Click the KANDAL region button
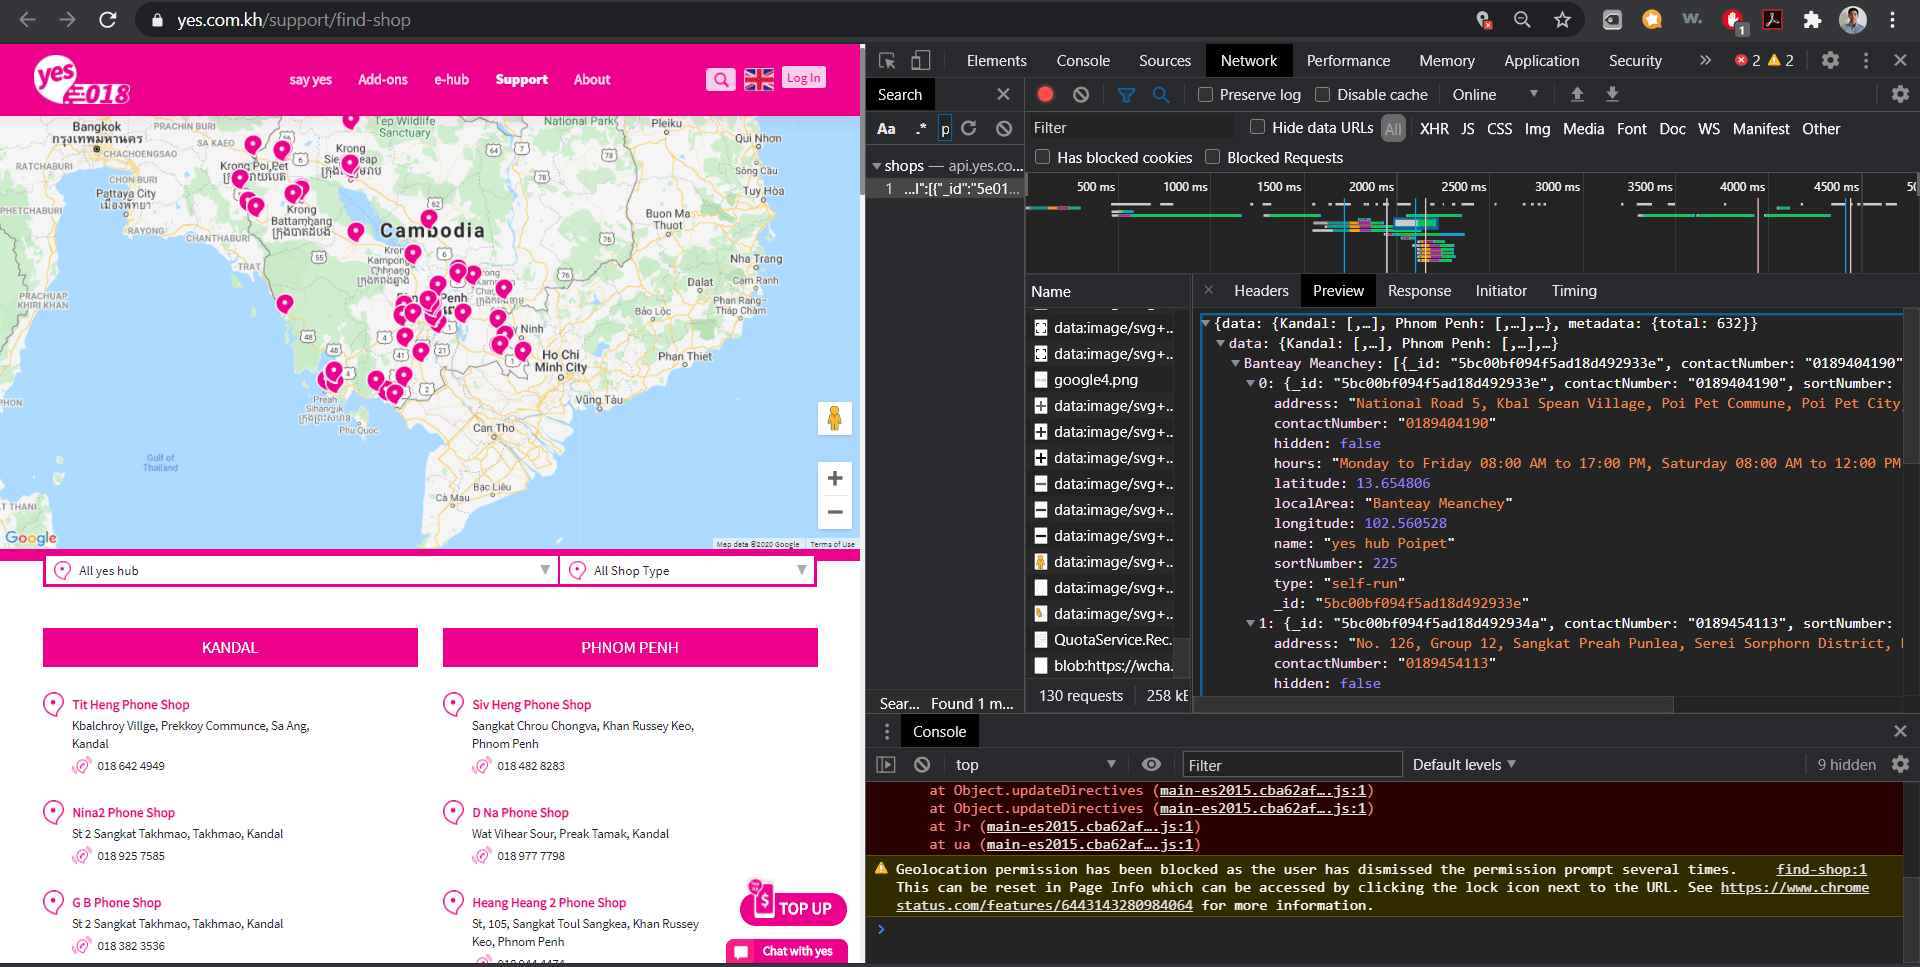Viewport: 1920px width, 967px height. (230, 647)
